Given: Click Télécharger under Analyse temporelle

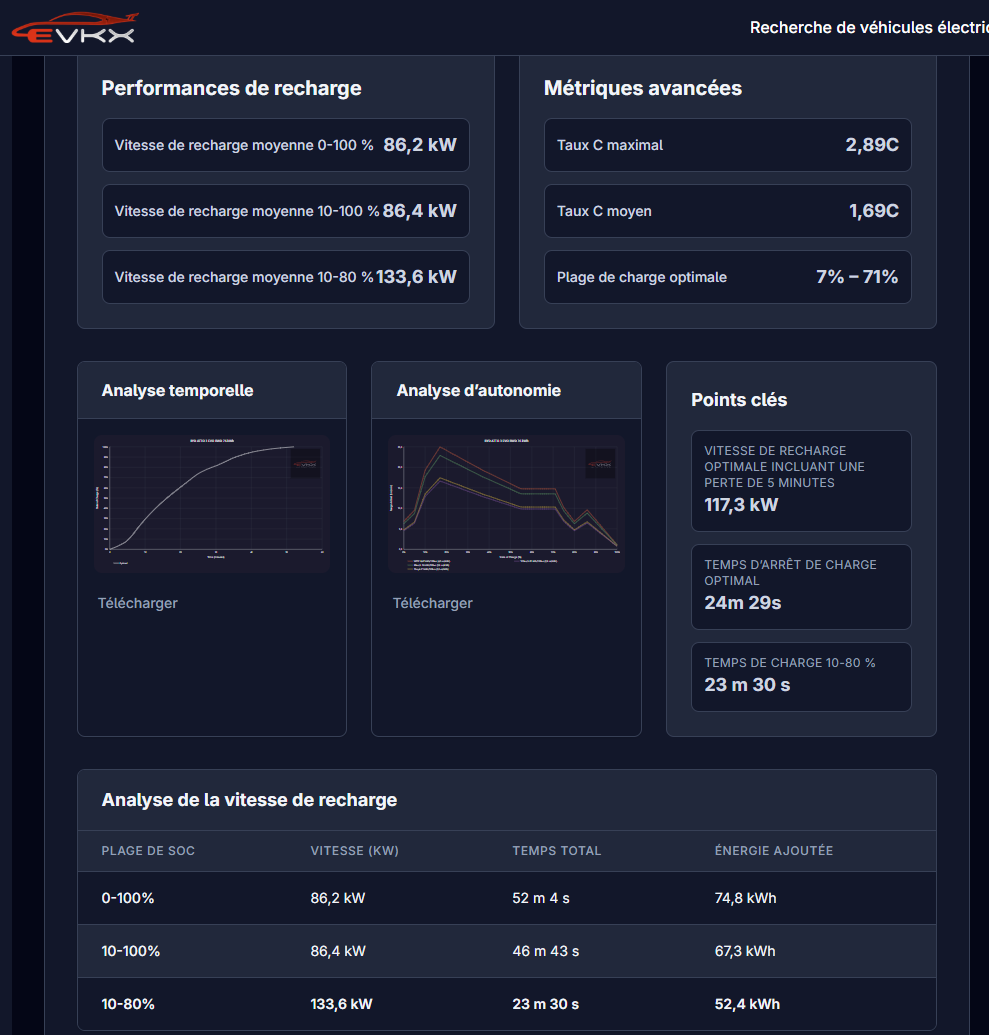Looking at the screenshot, I should [x=137, y=603].
